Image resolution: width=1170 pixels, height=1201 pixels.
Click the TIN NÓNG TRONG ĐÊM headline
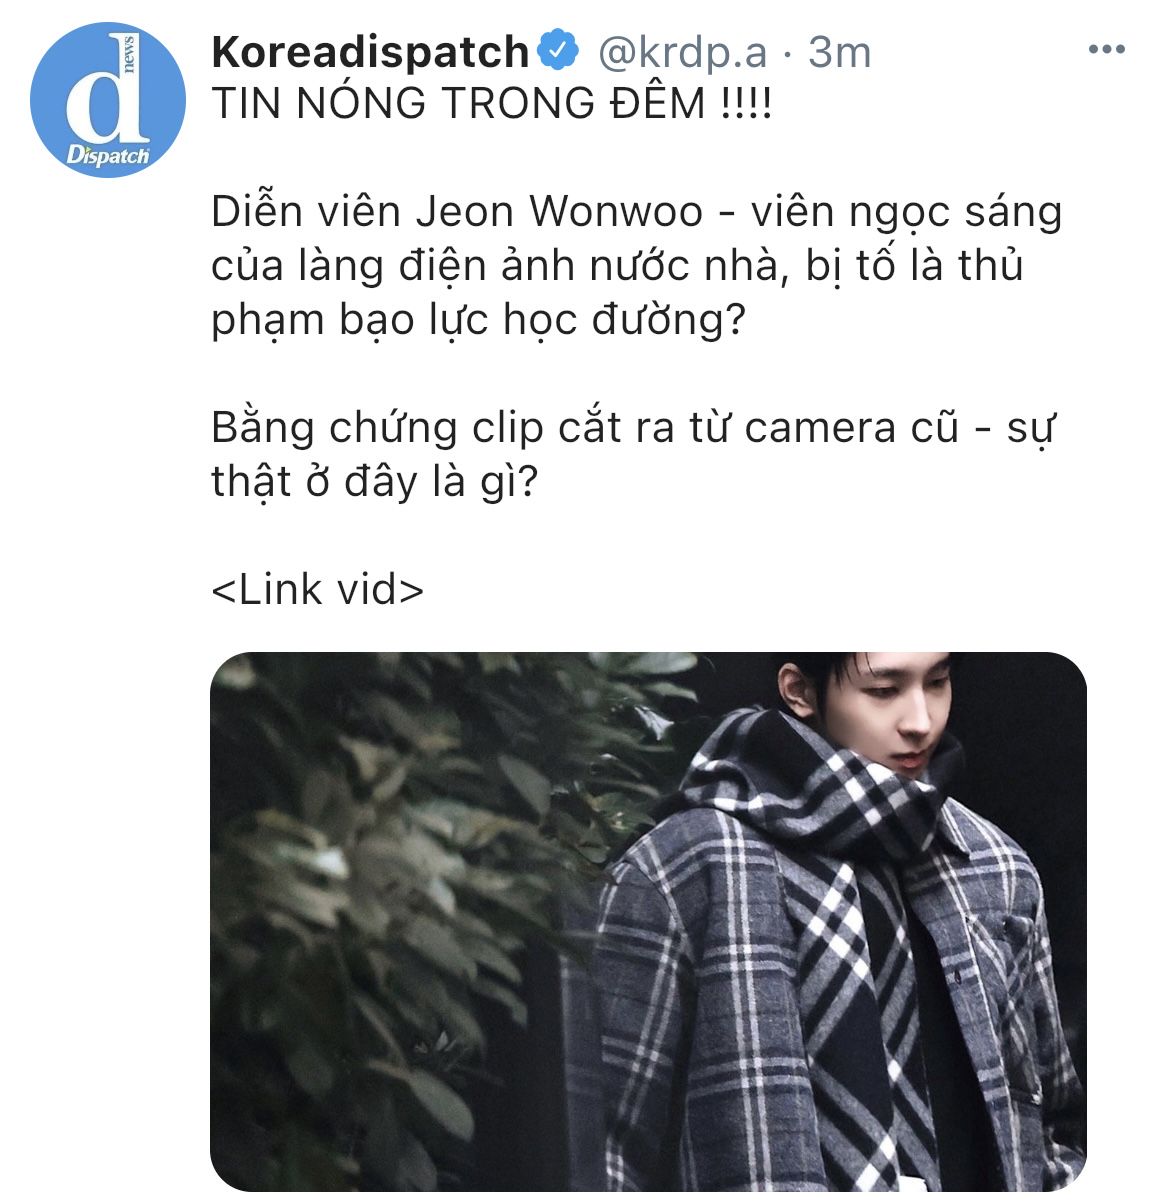point(492,104)
